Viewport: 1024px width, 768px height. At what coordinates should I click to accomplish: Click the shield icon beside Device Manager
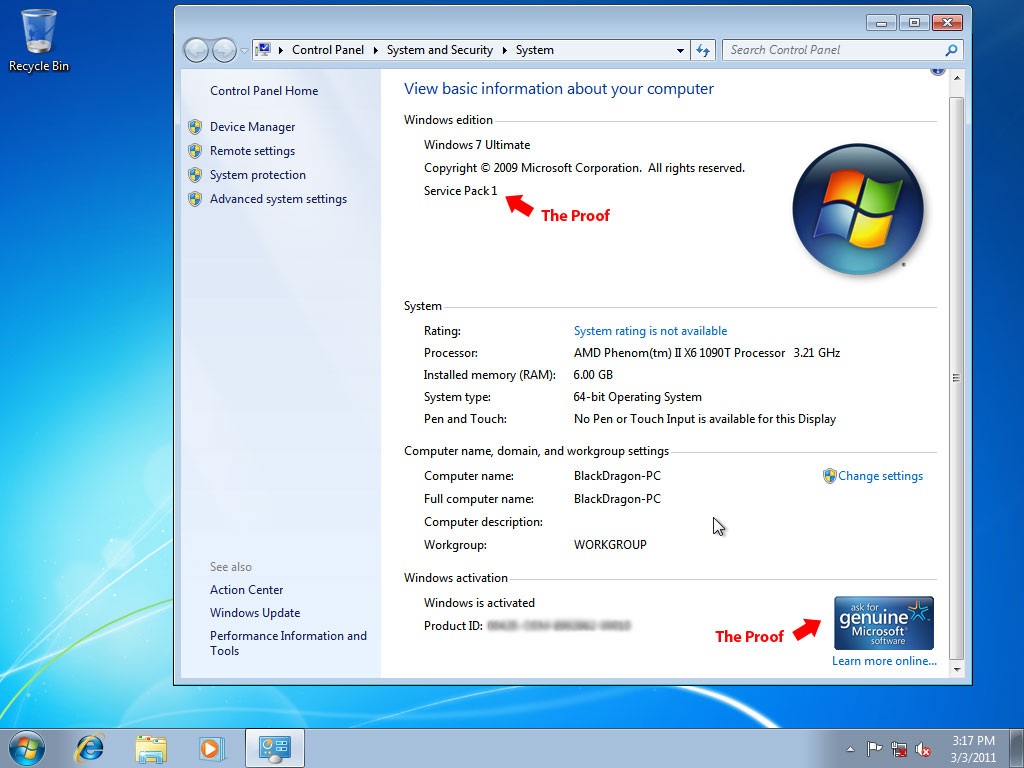click(x=195, y=127)
